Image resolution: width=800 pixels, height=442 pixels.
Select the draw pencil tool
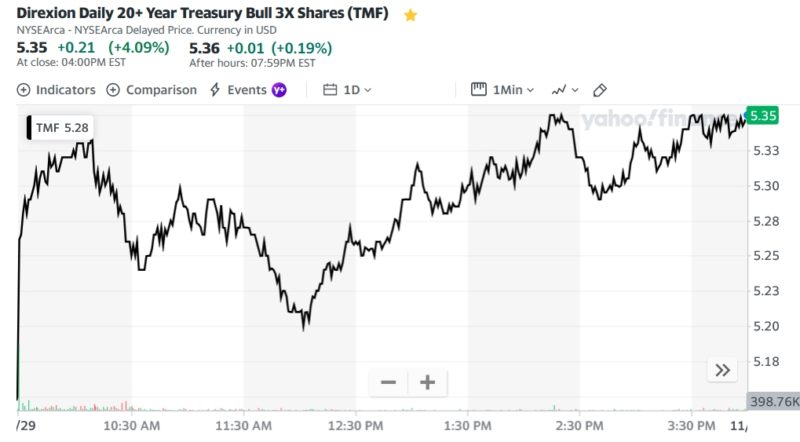pos(600,90)
